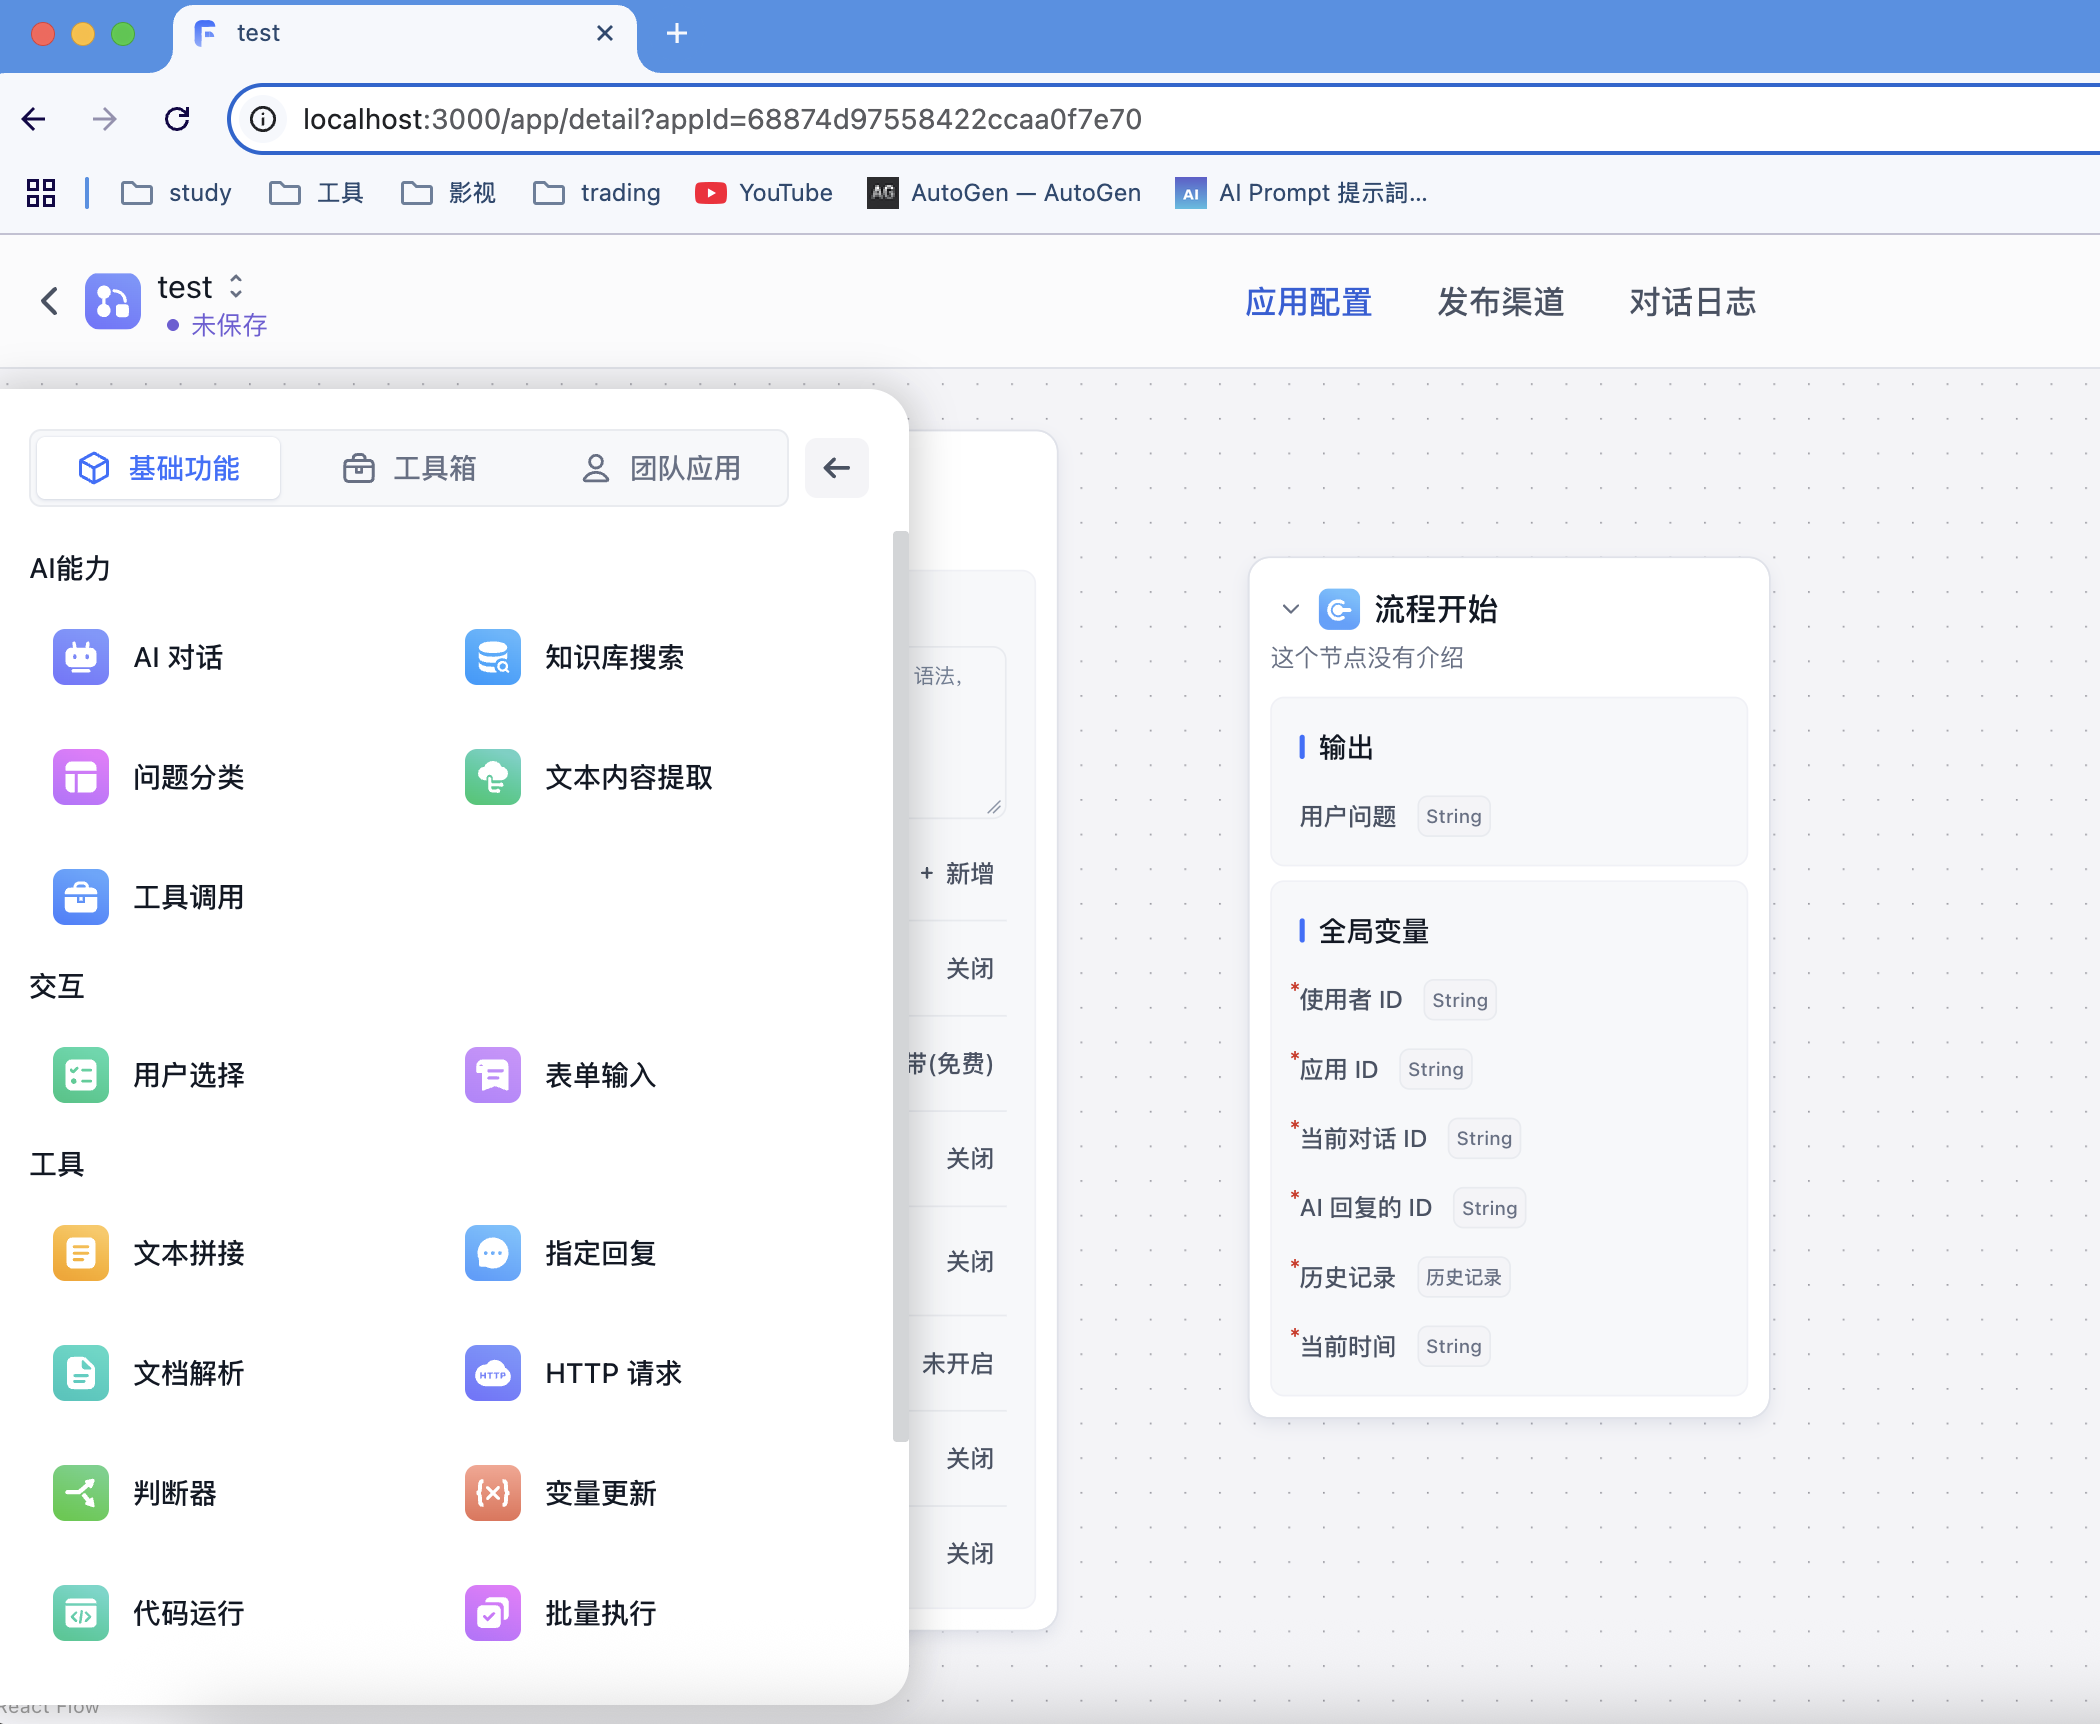Image resolution: width=2100 pixels, height=1724 pixels.
Task: Open the trading bookmarks folder
Action: tap(597, 193)
